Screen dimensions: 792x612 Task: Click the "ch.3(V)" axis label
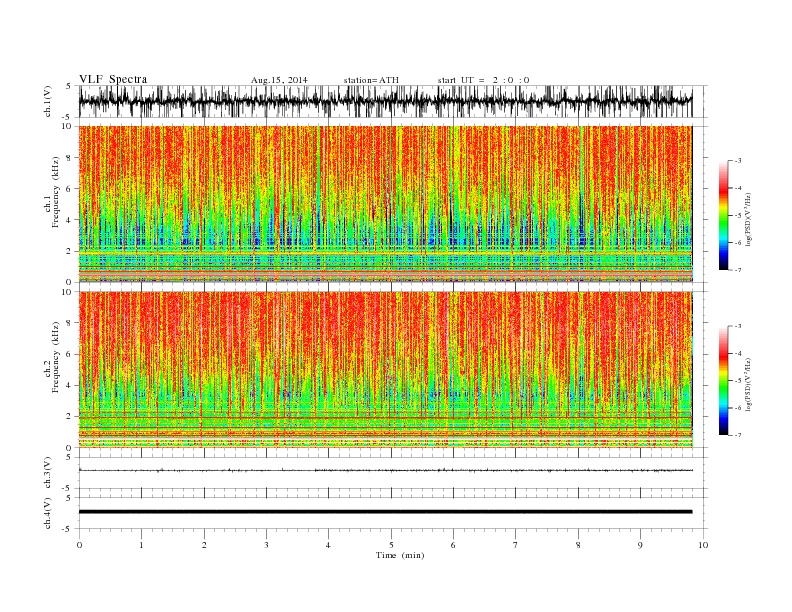point(47,473)
